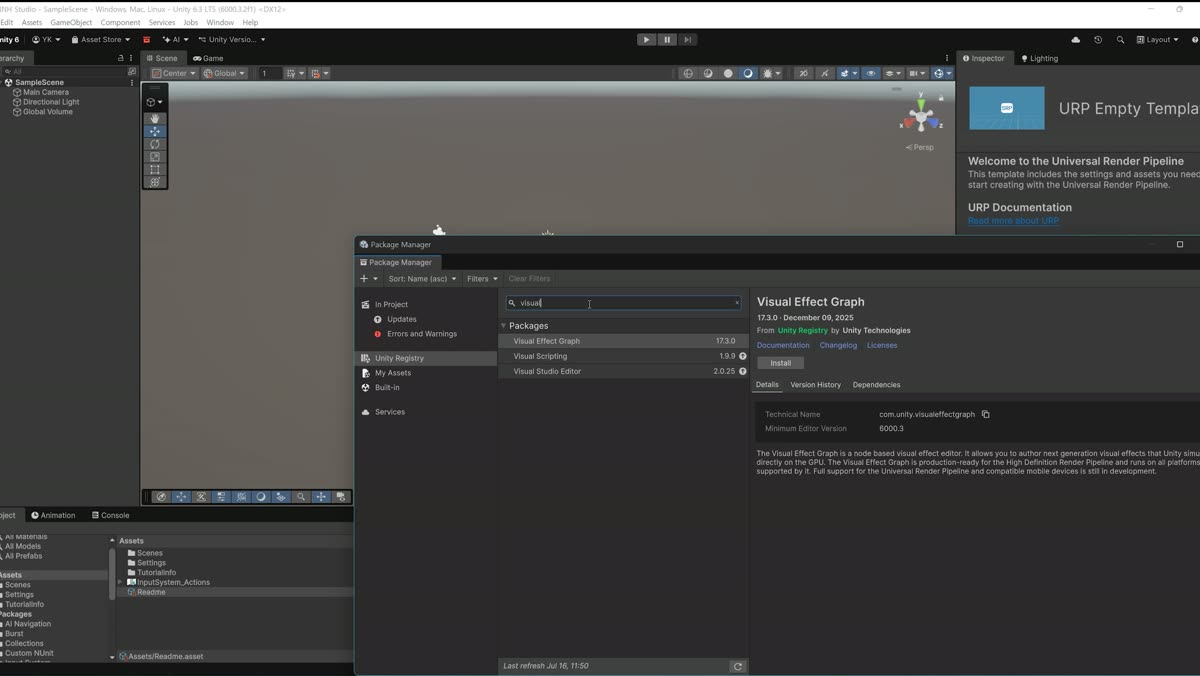Open the Licenses link
The image size is (1200, 676).
coord(882,346)
